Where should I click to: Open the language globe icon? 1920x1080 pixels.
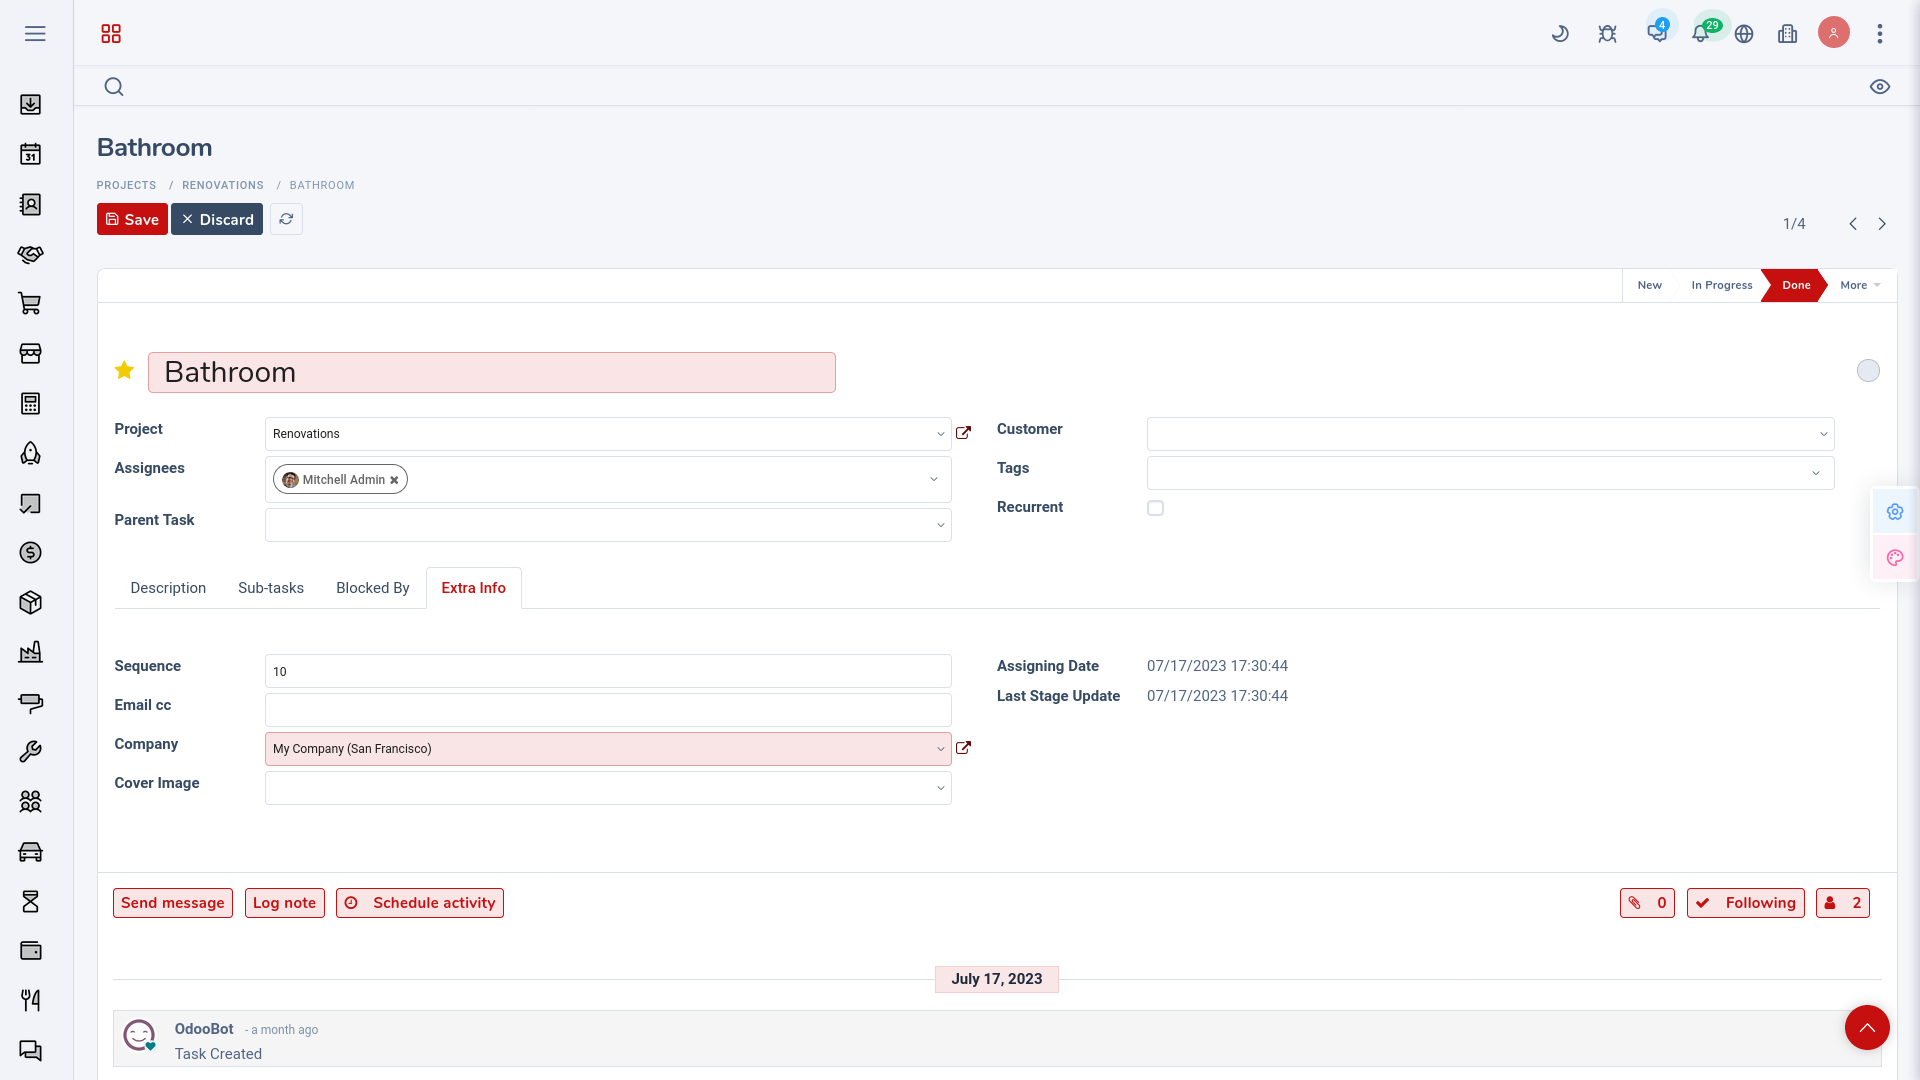[x=1744, y=34]
